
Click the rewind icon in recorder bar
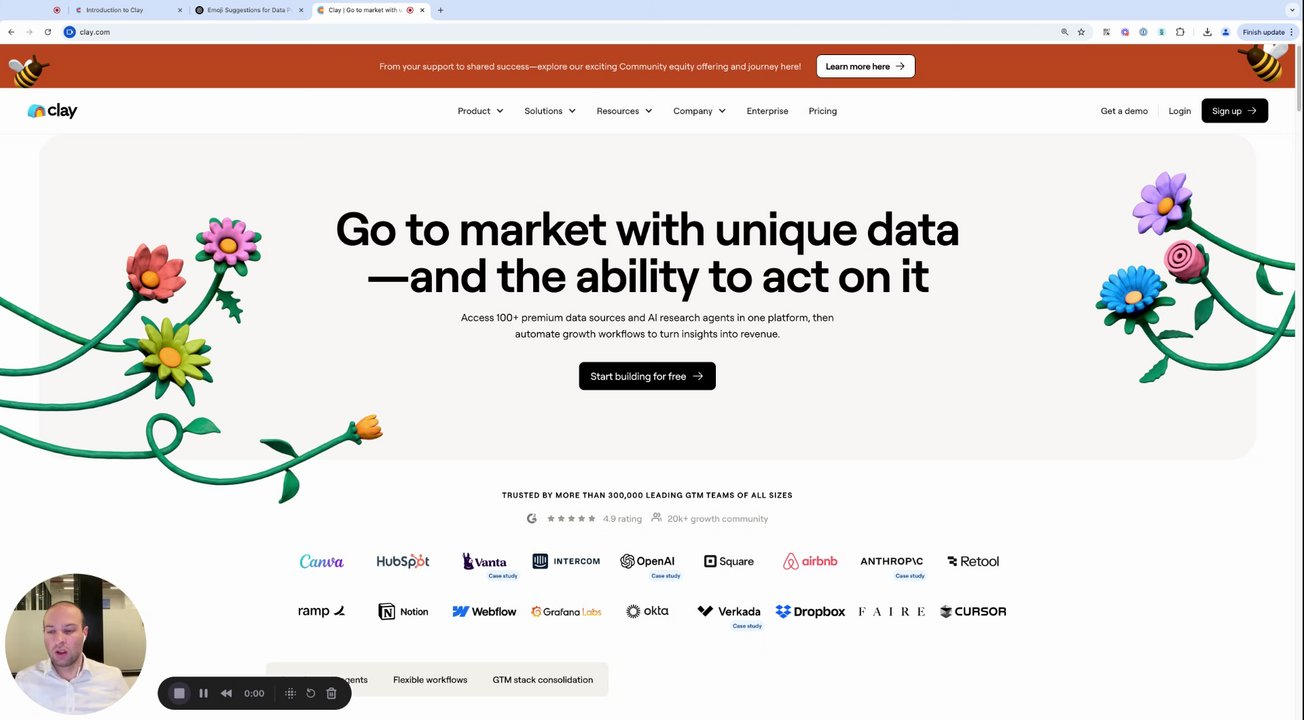tap(227, 693)
